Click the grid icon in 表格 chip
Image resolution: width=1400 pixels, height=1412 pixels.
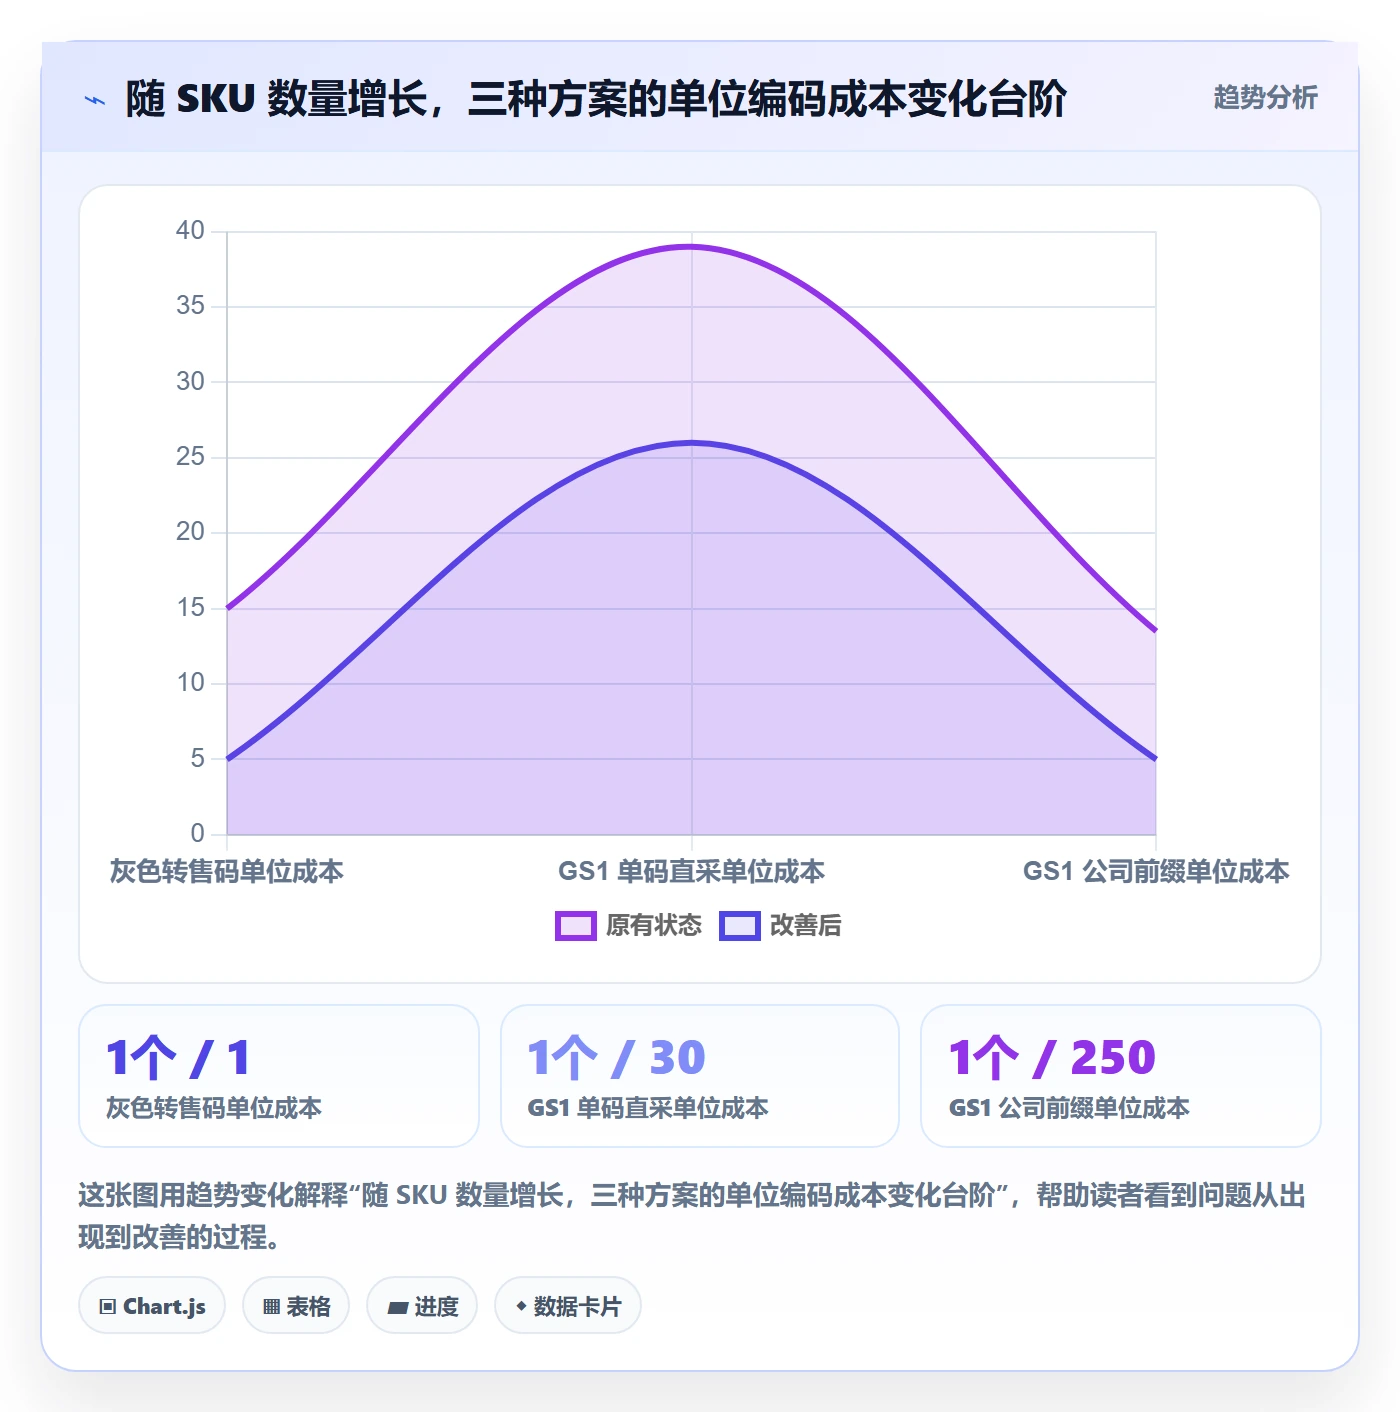(271, 1307)
